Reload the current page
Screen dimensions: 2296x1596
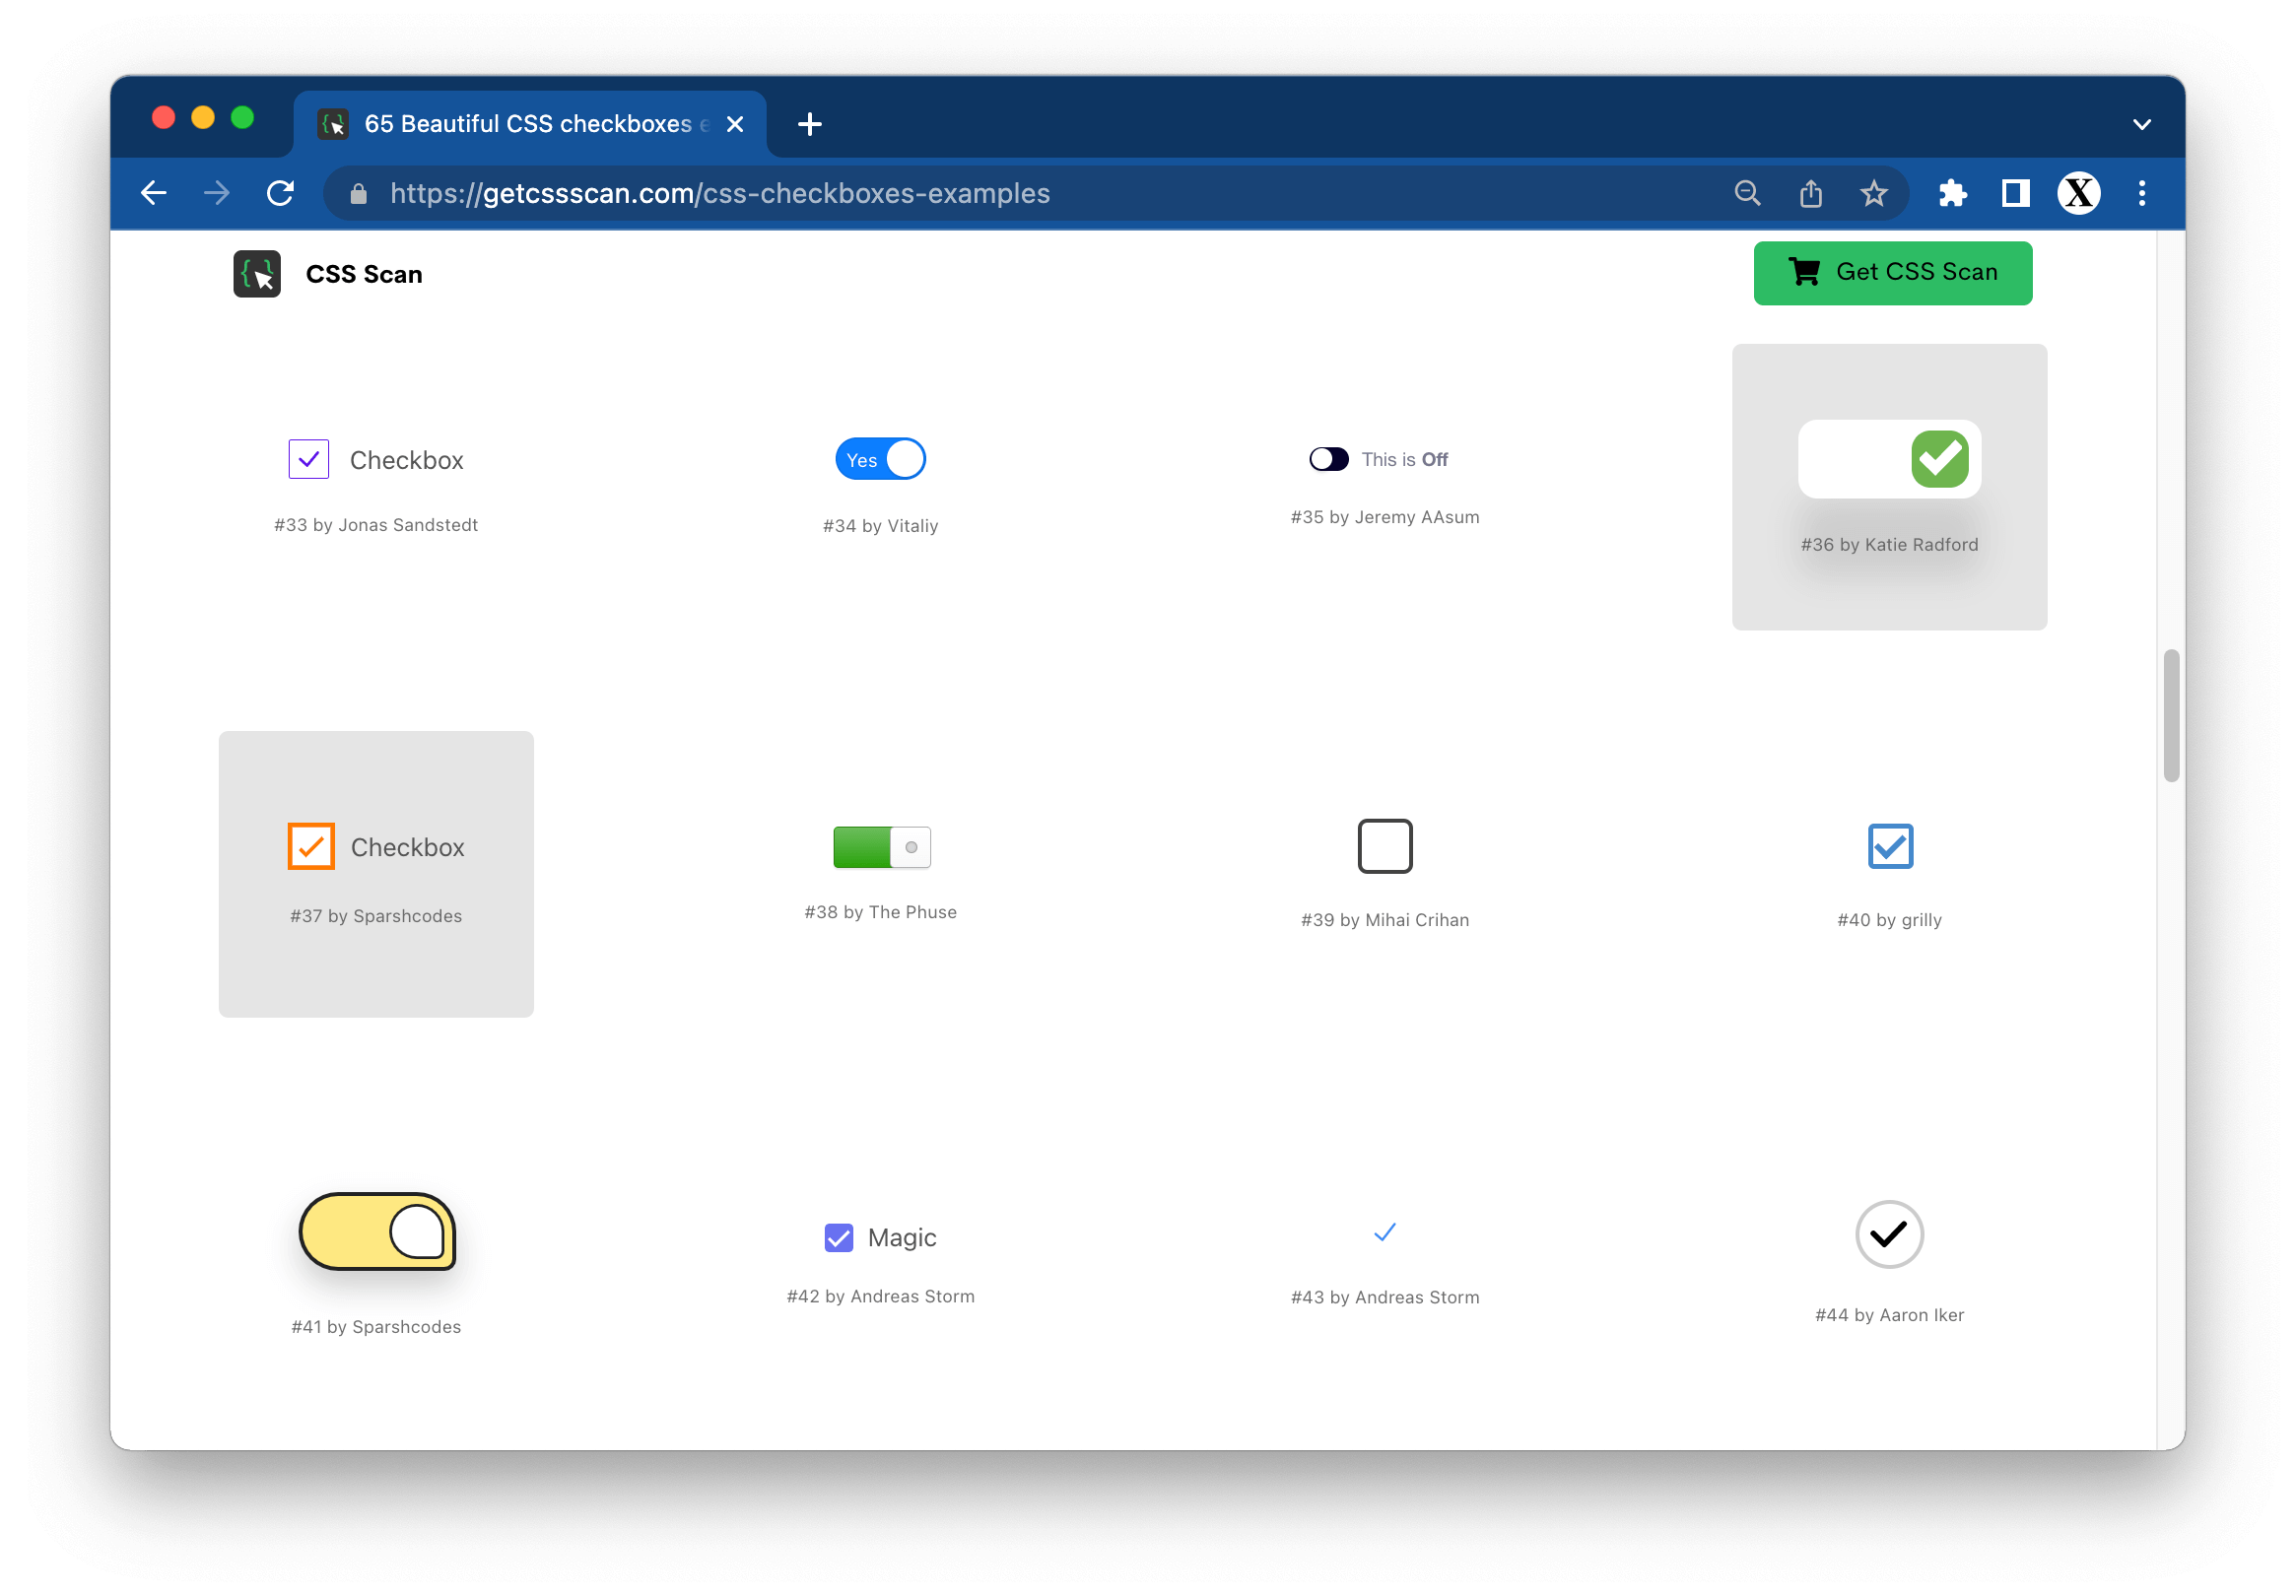(x=280, y=193)
